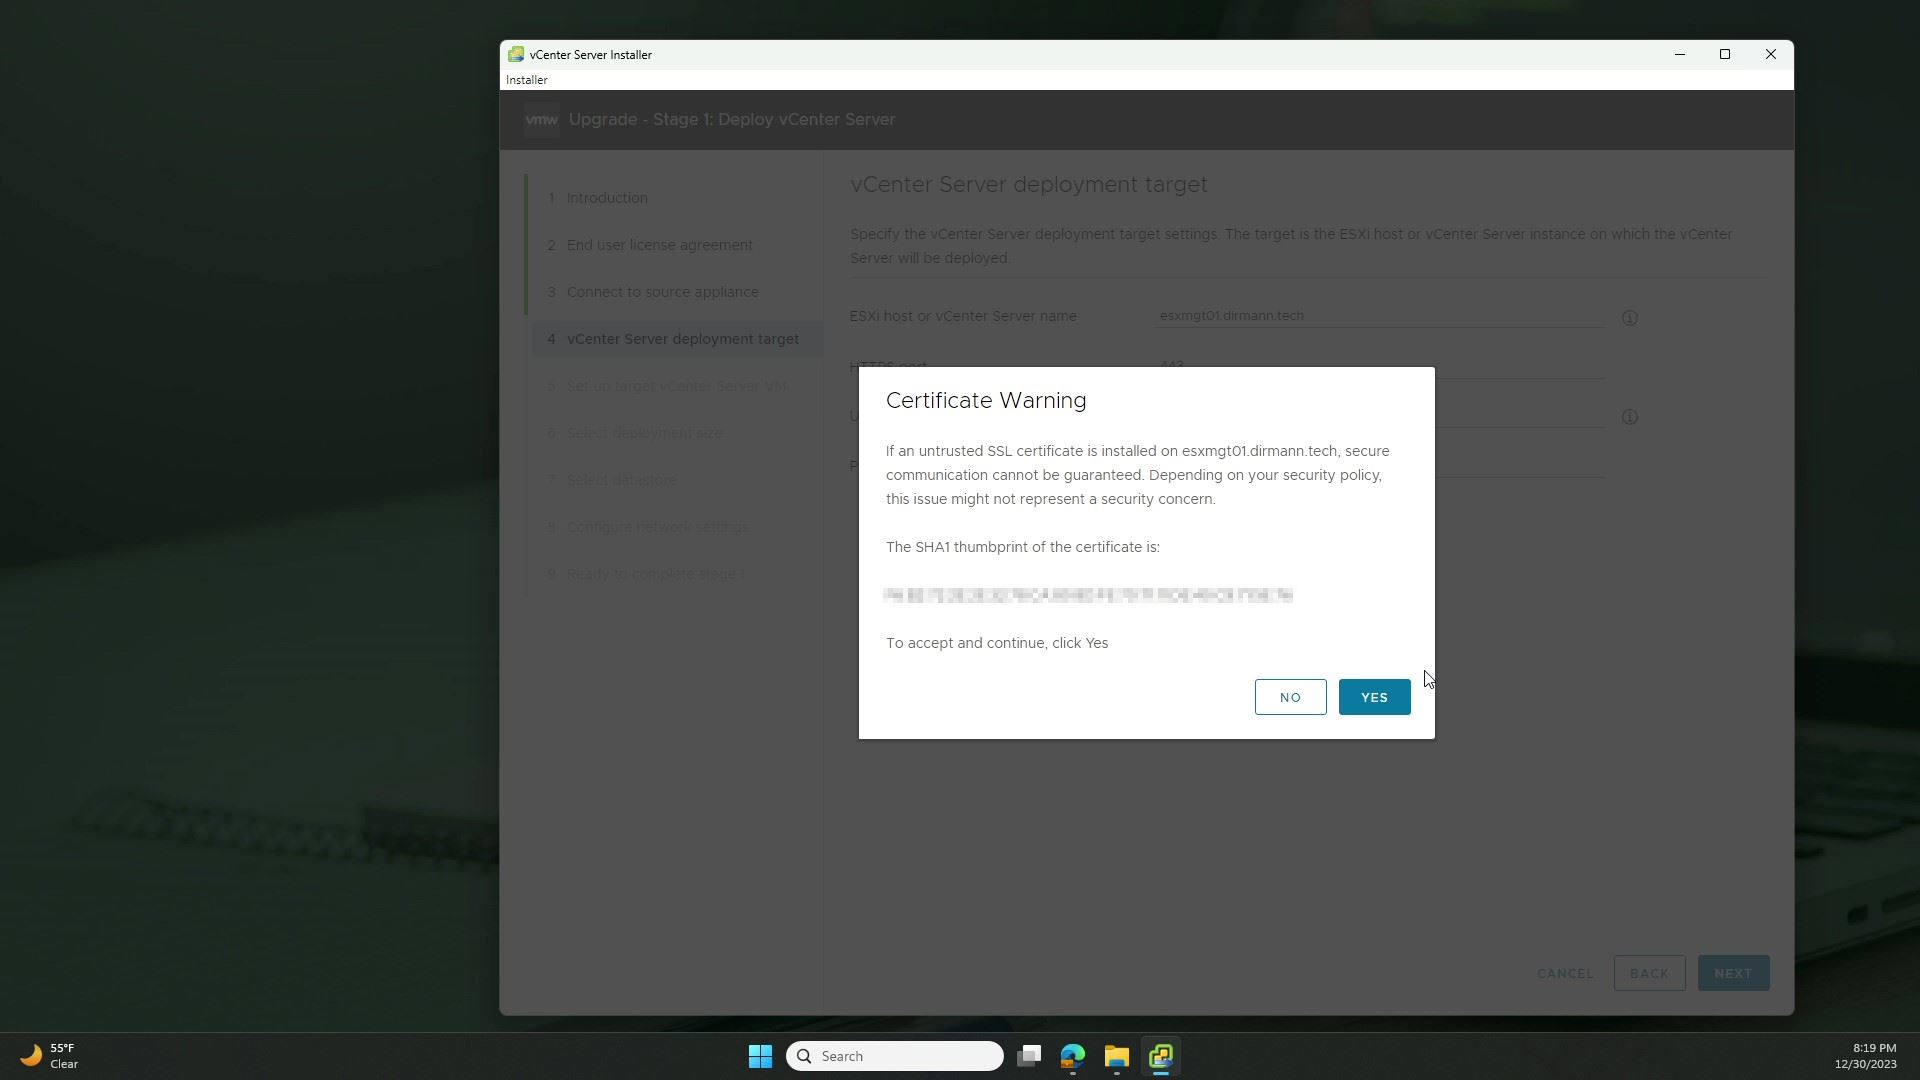This screenshot has width=1920, height=1080.
Task: Click the blurred SHA1 thumbprint text
Action: [1089, 595]
